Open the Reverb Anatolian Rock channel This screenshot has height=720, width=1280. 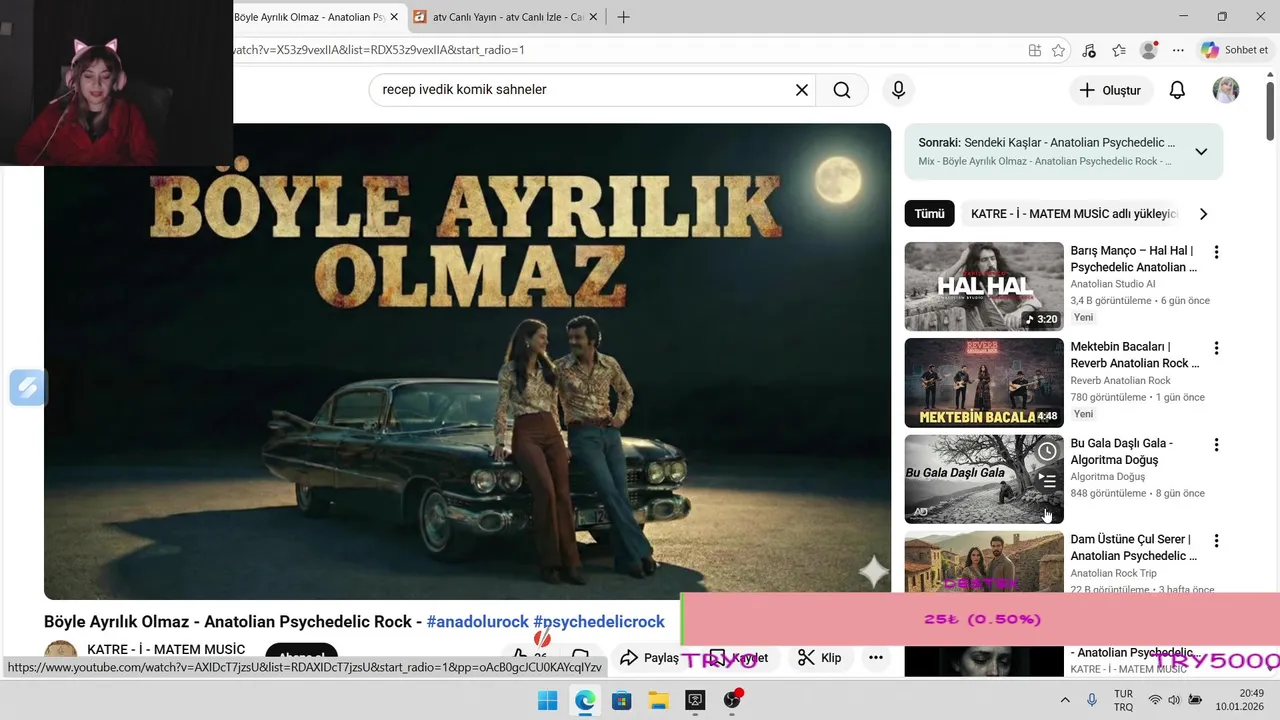click(1120, 380)
